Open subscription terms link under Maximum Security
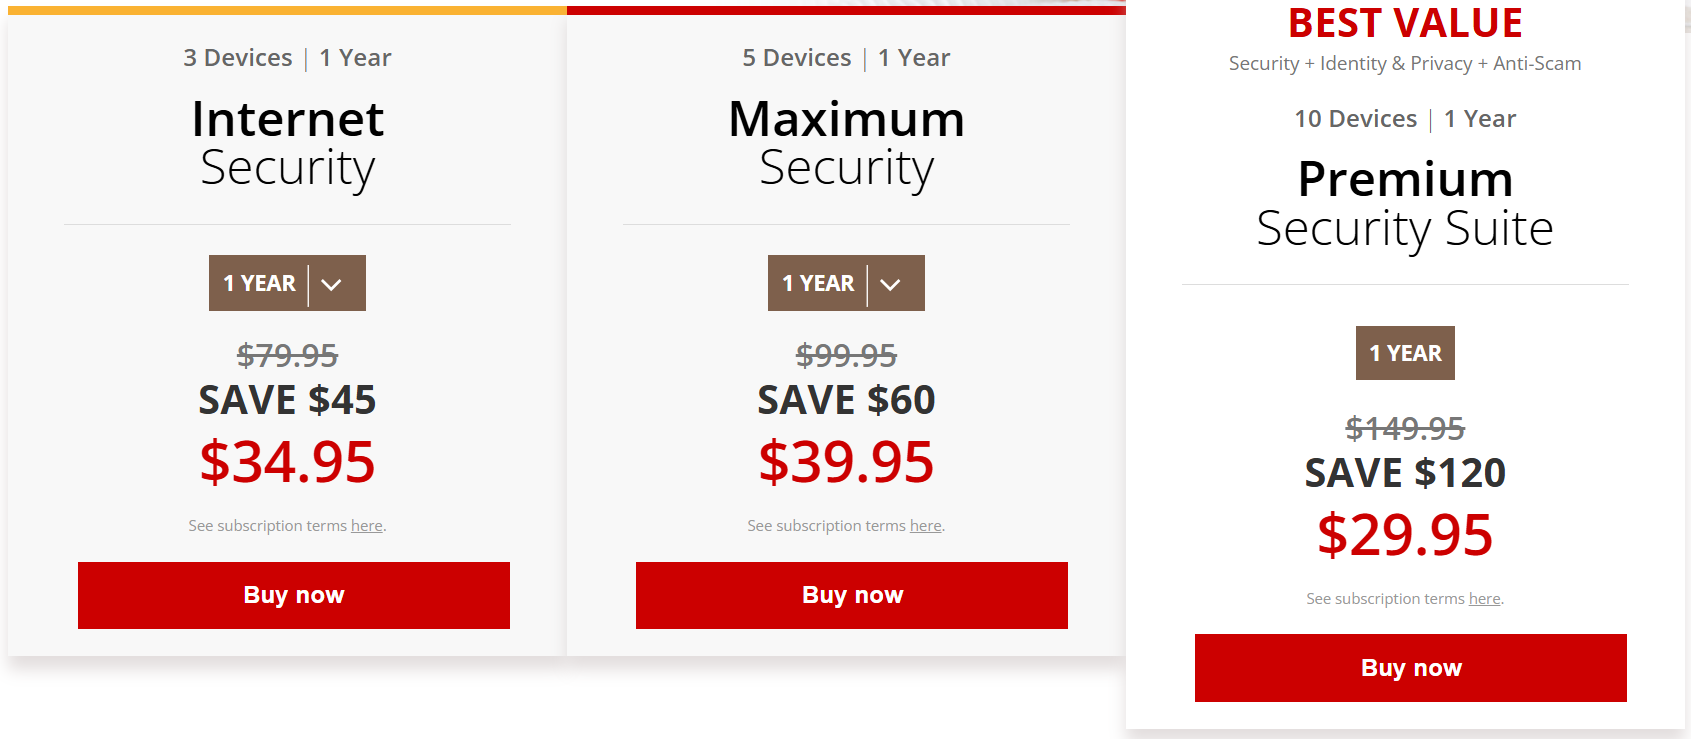The image size is (1691, 739). [x=925, y=525]
